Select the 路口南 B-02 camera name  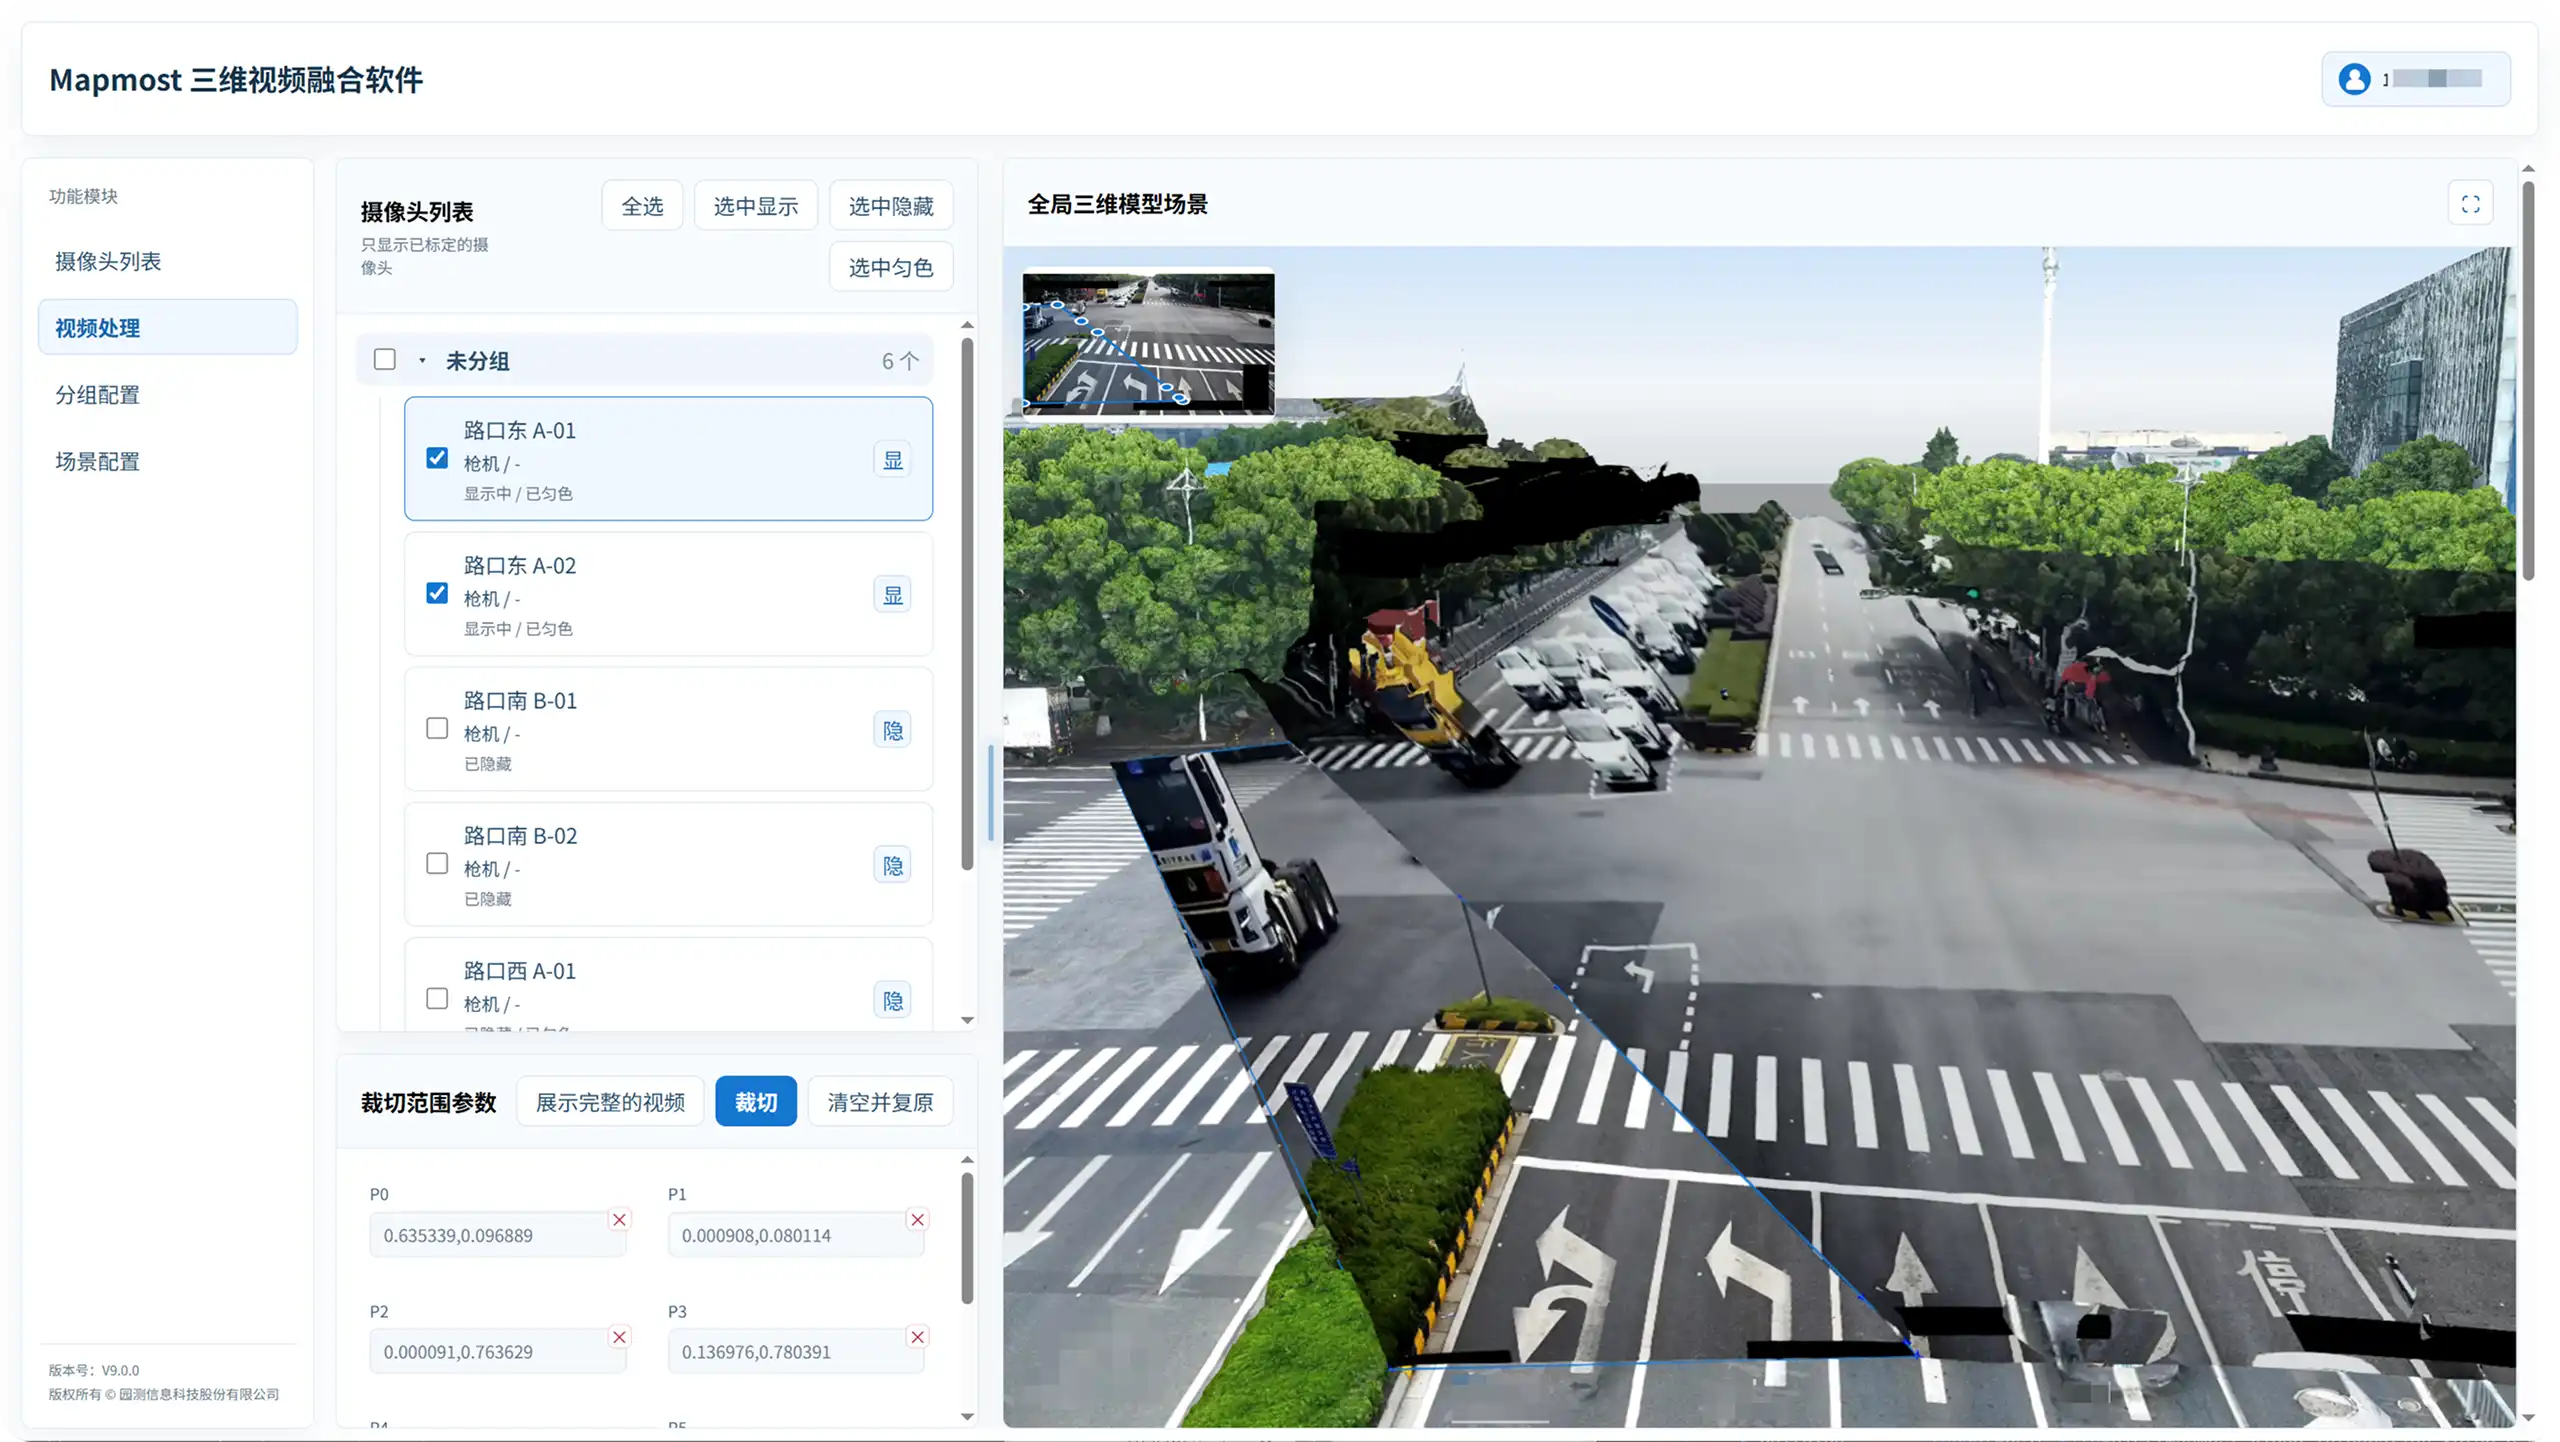[520, 835]
